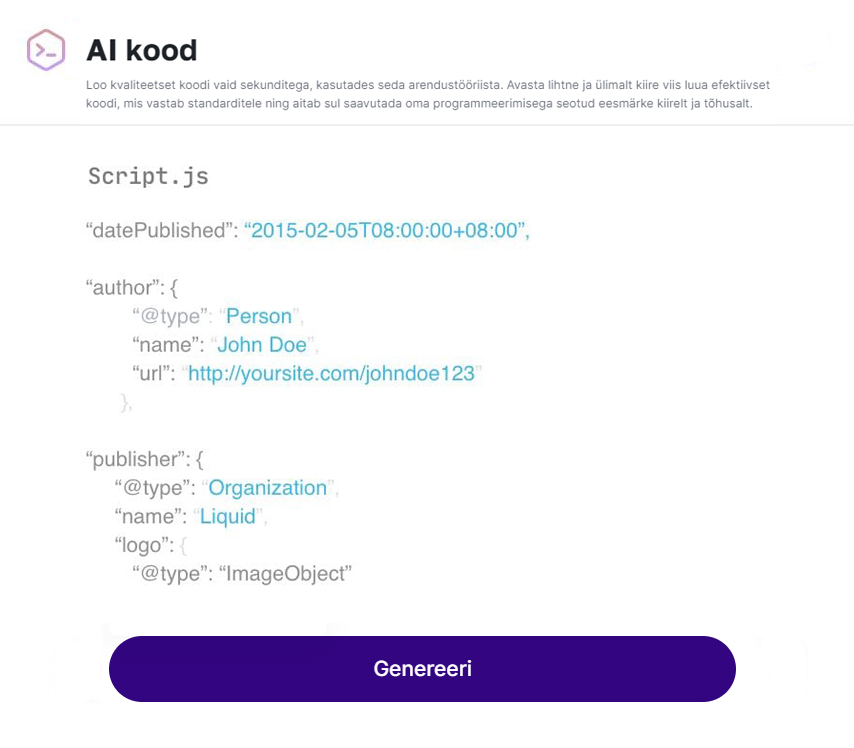This screenshot has height=748, width=854.
Task: Click the "@type" key beside Person
Action: (x=170, y=316)
